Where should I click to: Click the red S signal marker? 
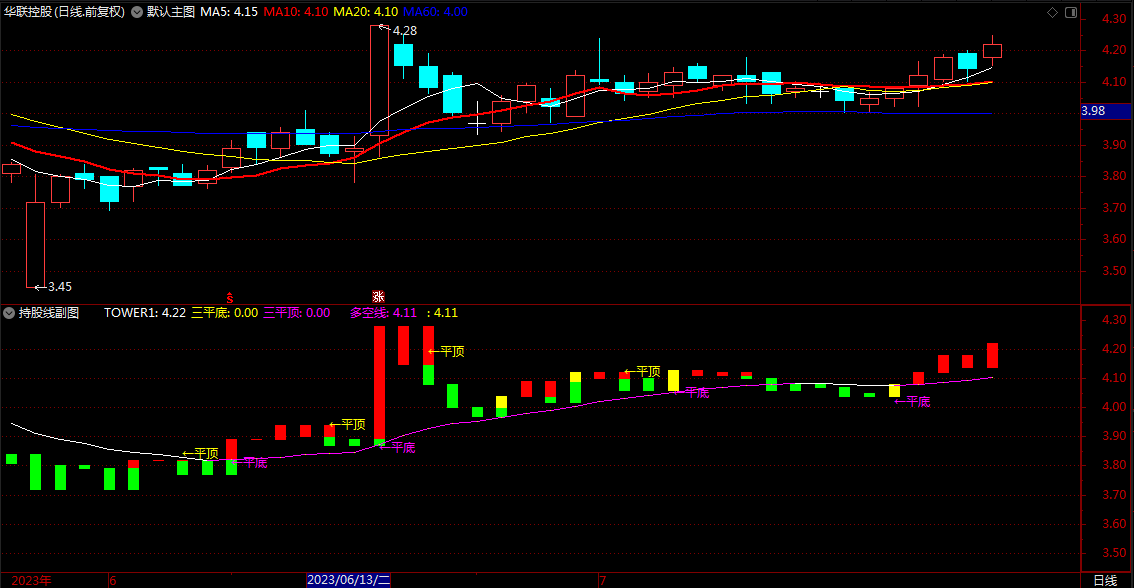230,297
